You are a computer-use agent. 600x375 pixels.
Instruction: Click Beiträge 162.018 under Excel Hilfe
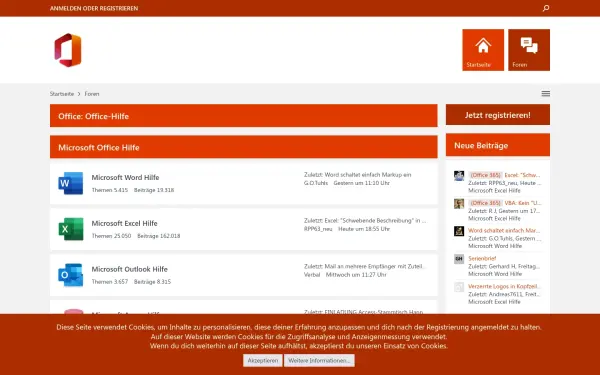pos(158,236)
